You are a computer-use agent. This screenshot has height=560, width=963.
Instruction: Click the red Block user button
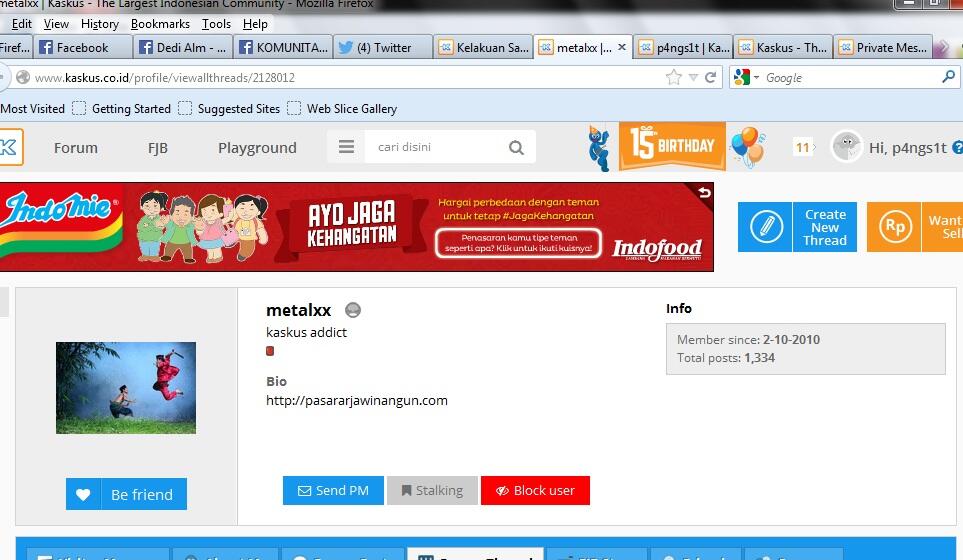tap(535, 490)
